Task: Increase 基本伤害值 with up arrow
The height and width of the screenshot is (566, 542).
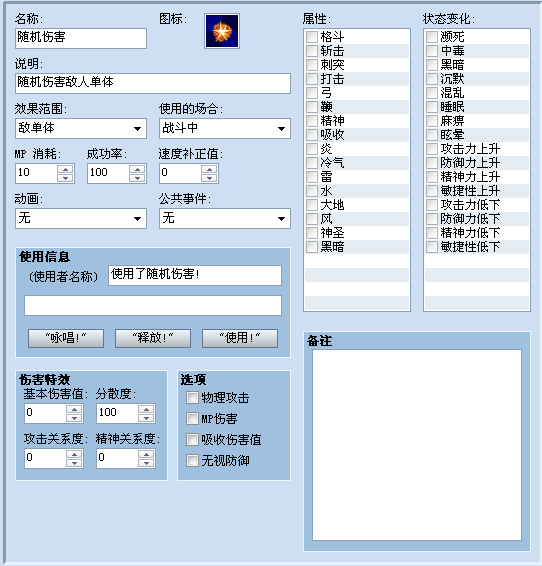Action: tap(74, 409)
